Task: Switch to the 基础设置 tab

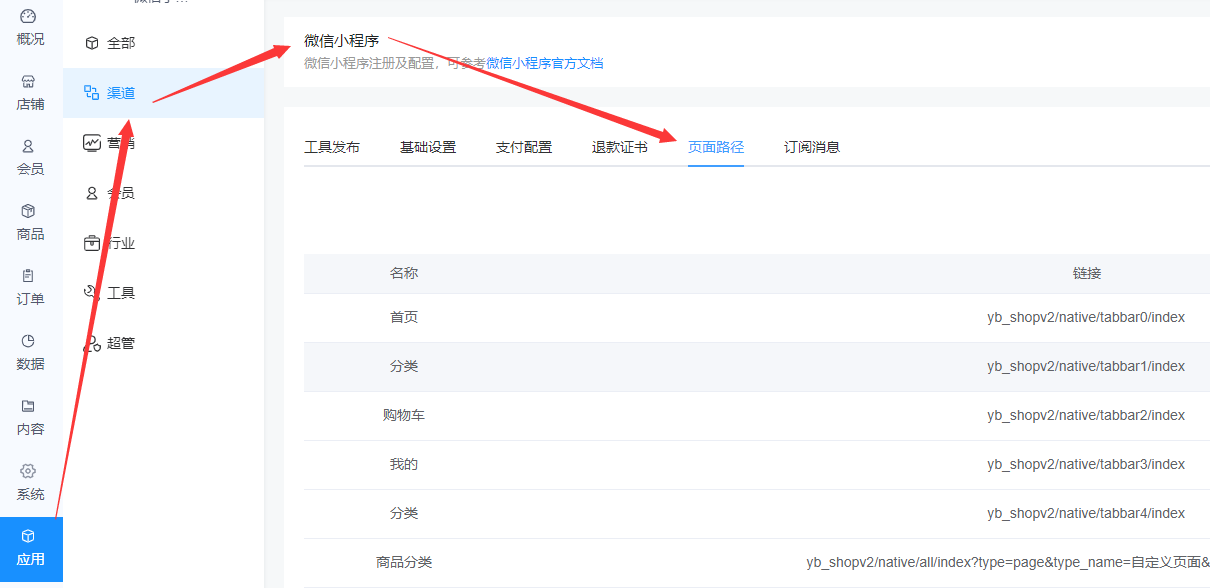Action: (428, 147)
